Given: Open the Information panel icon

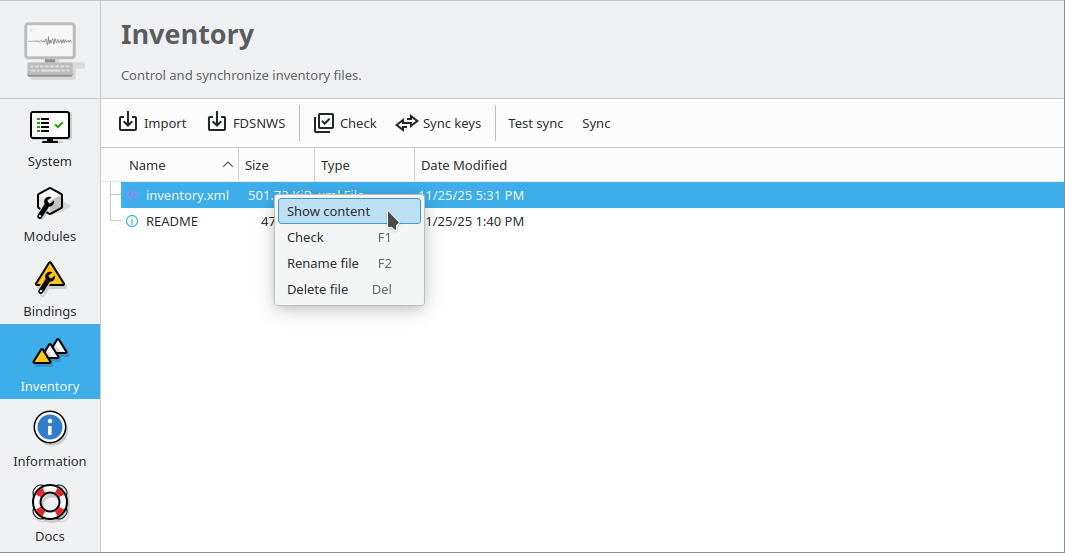Looking at the screenshot, I should pos(49,429).
